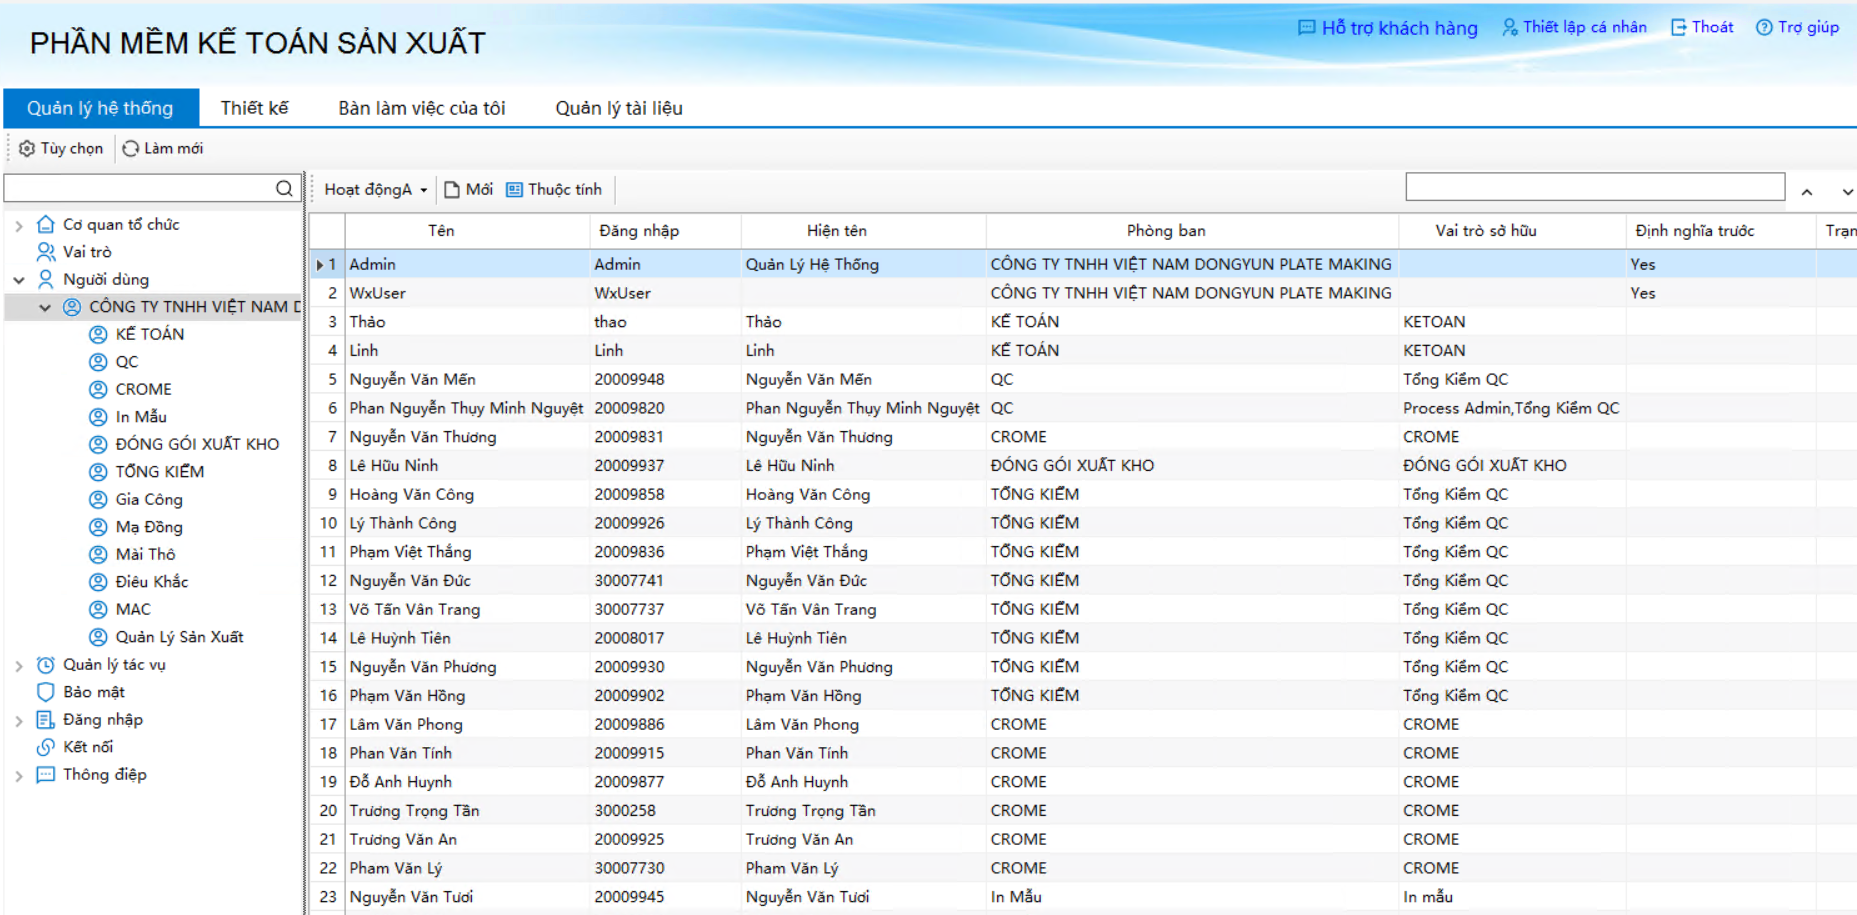Screen dimensions: 1857x915
Task: Click the Phòng ban column header
Action: tap(1165, 231)
